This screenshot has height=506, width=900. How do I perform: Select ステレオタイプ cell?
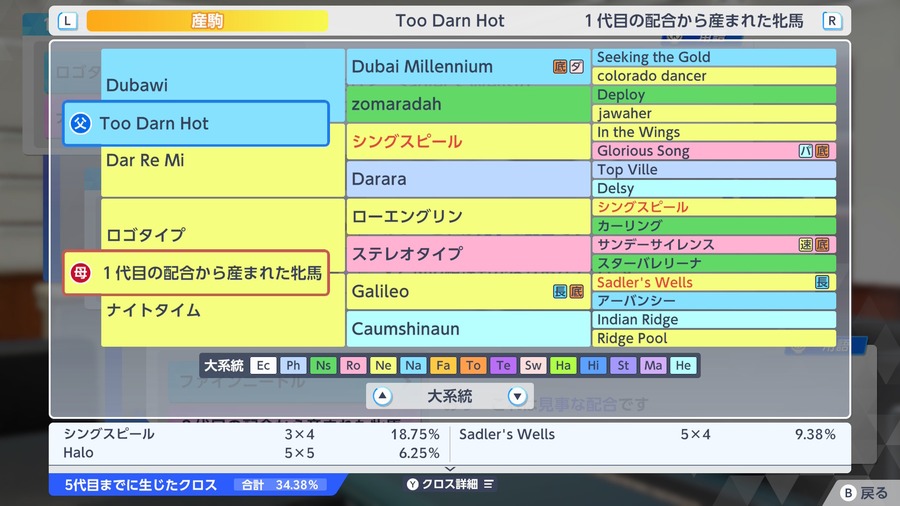coord(468,254)
